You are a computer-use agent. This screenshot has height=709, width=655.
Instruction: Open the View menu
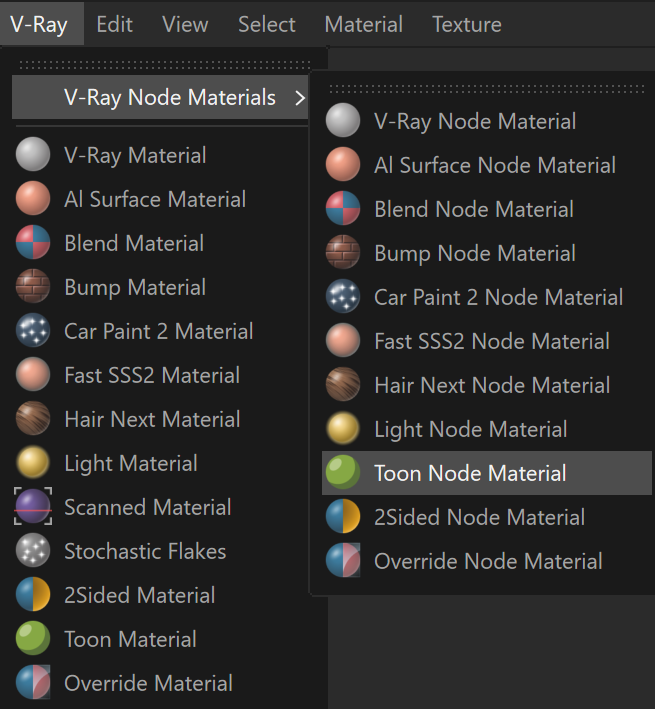(x=185, y=24)
